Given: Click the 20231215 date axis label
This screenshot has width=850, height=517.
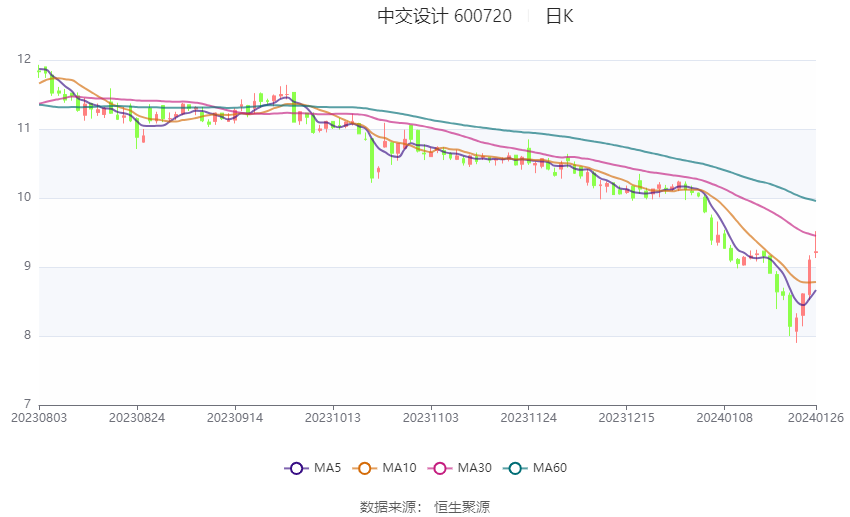Looking at the screenshot, I should 627,418.
